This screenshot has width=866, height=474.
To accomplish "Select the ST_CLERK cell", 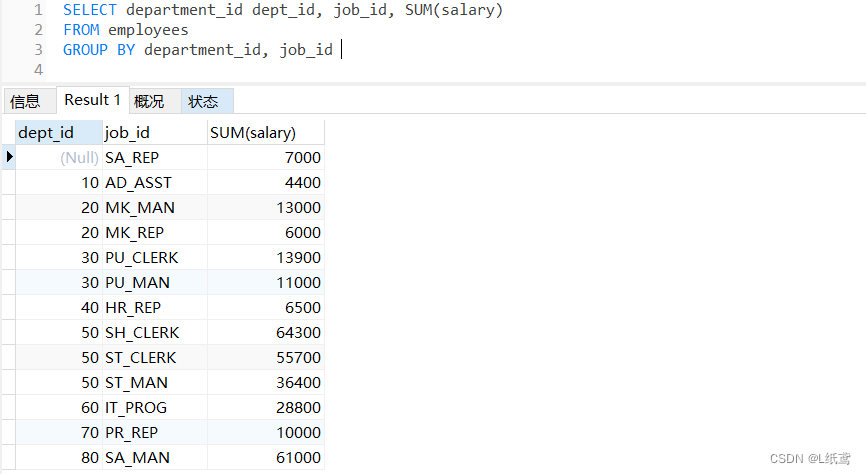I will pyautogui.click(x=155, y=357).
